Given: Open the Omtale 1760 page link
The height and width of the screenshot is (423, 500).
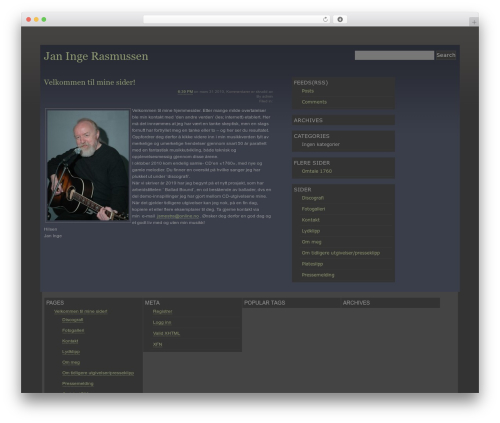Looking at the screenshot, I should (x=317, y=171).
